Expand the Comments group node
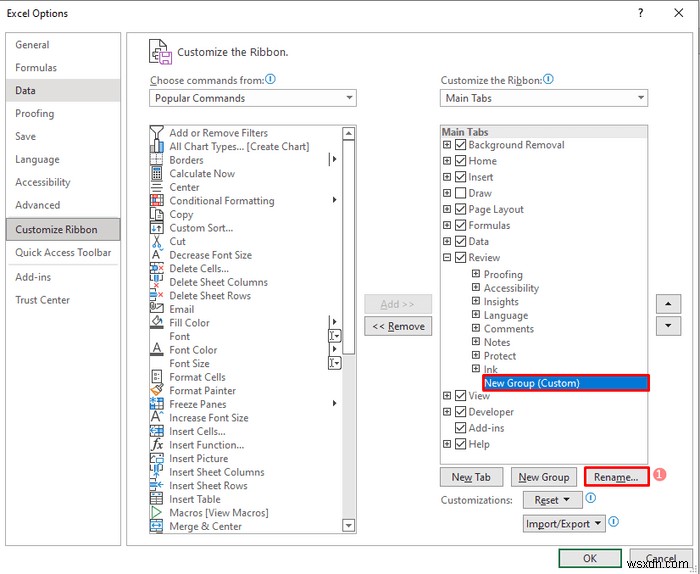Image resolution: width=700 pixels, height=574 pixels. tap(476, 328)
